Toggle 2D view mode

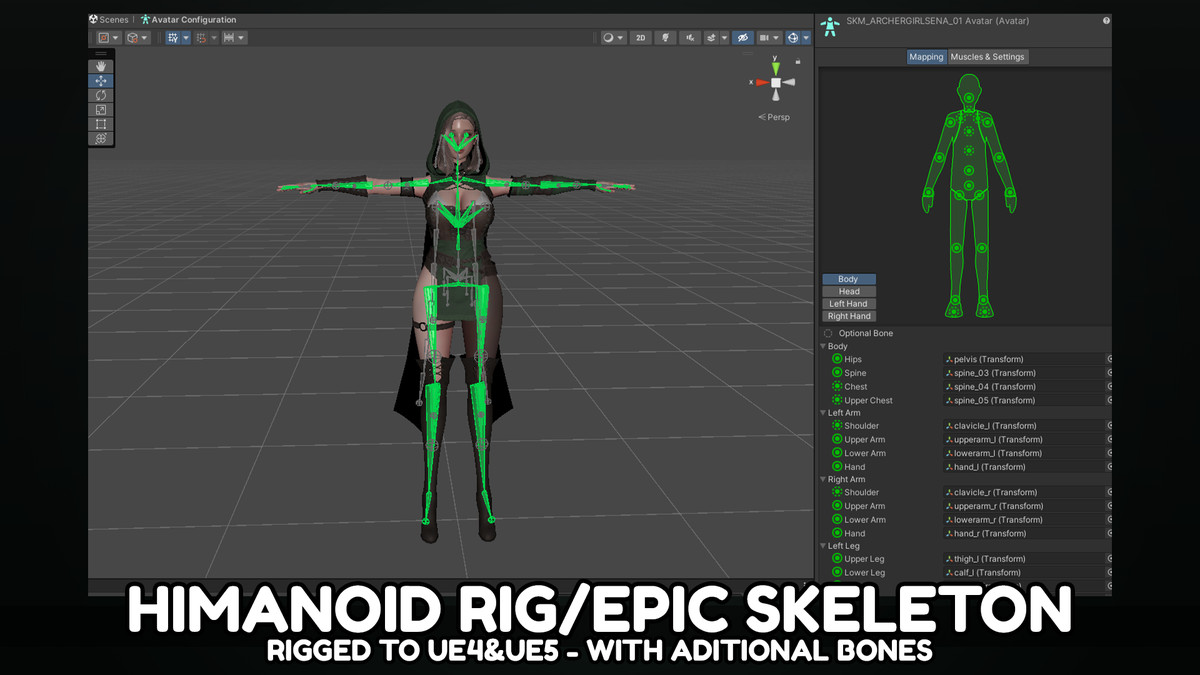coord(640,38)
